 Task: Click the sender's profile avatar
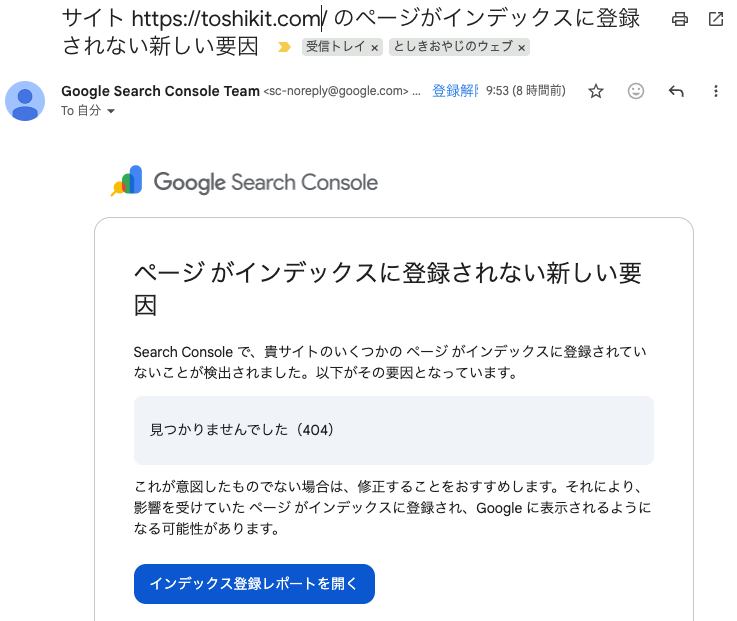[25, 100]
